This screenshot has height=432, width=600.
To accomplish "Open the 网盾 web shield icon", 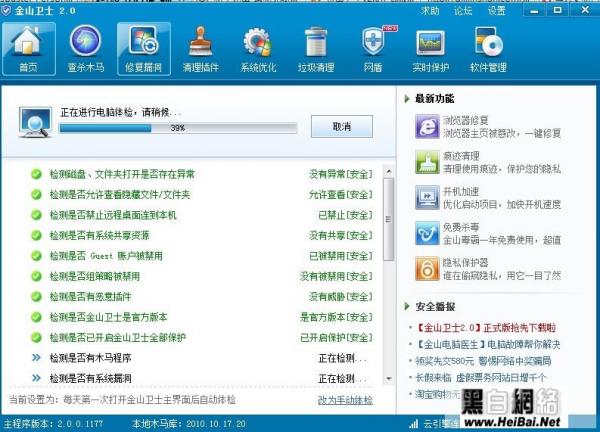I will coord(373,48).
